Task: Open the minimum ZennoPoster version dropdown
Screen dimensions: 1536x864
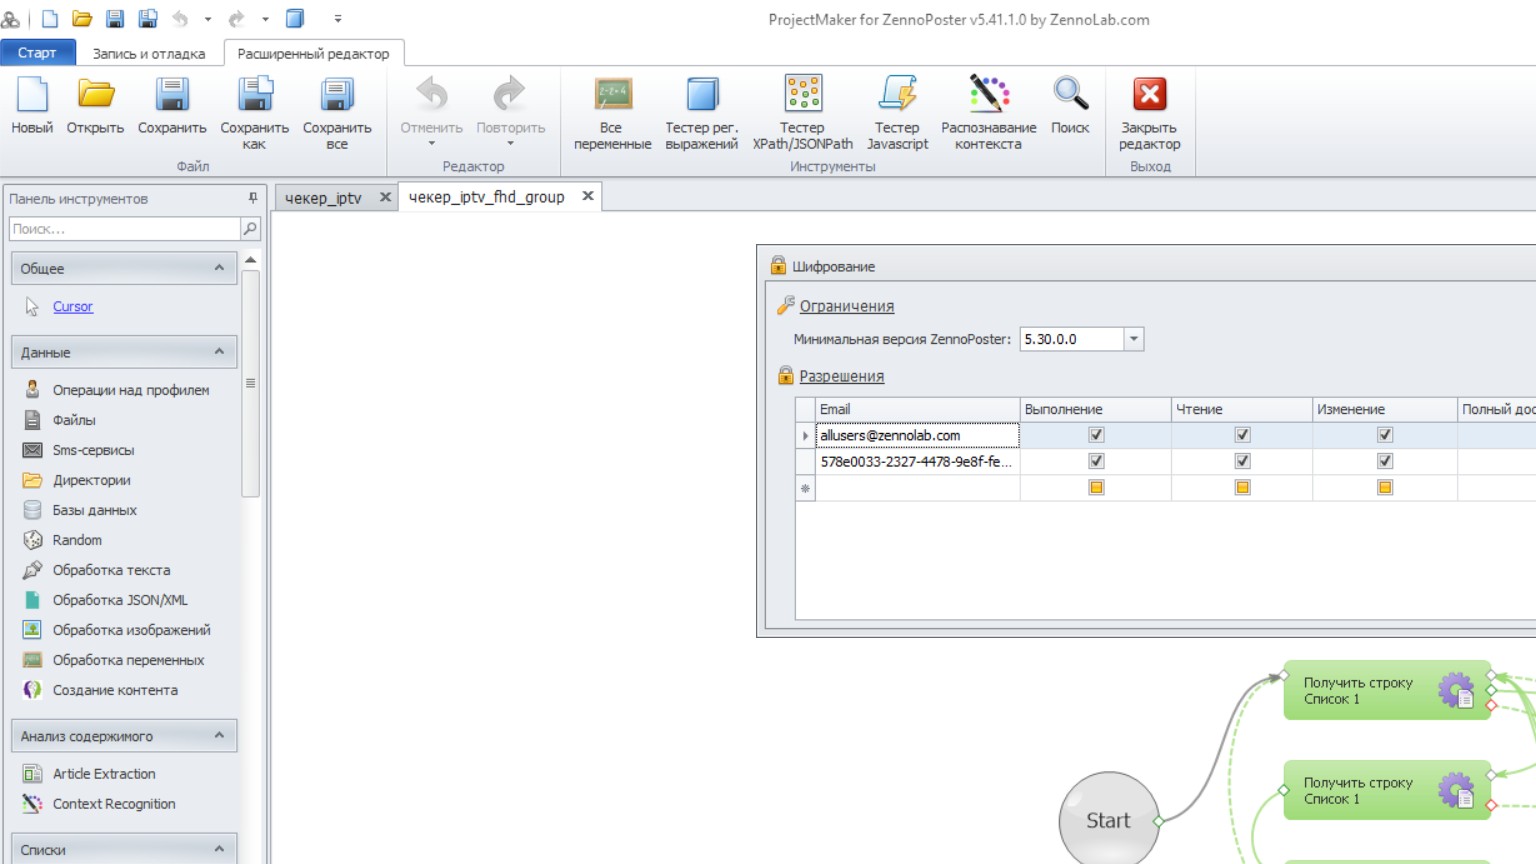Action: coord(1133,339)
